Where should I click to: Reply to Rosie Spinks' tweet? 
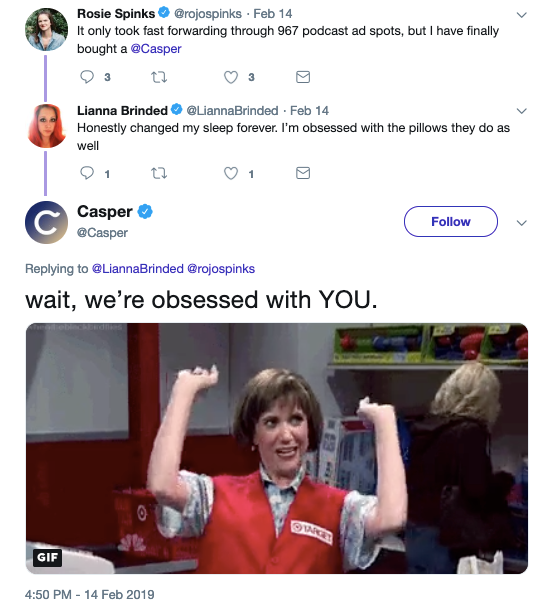tap(87, 77)
